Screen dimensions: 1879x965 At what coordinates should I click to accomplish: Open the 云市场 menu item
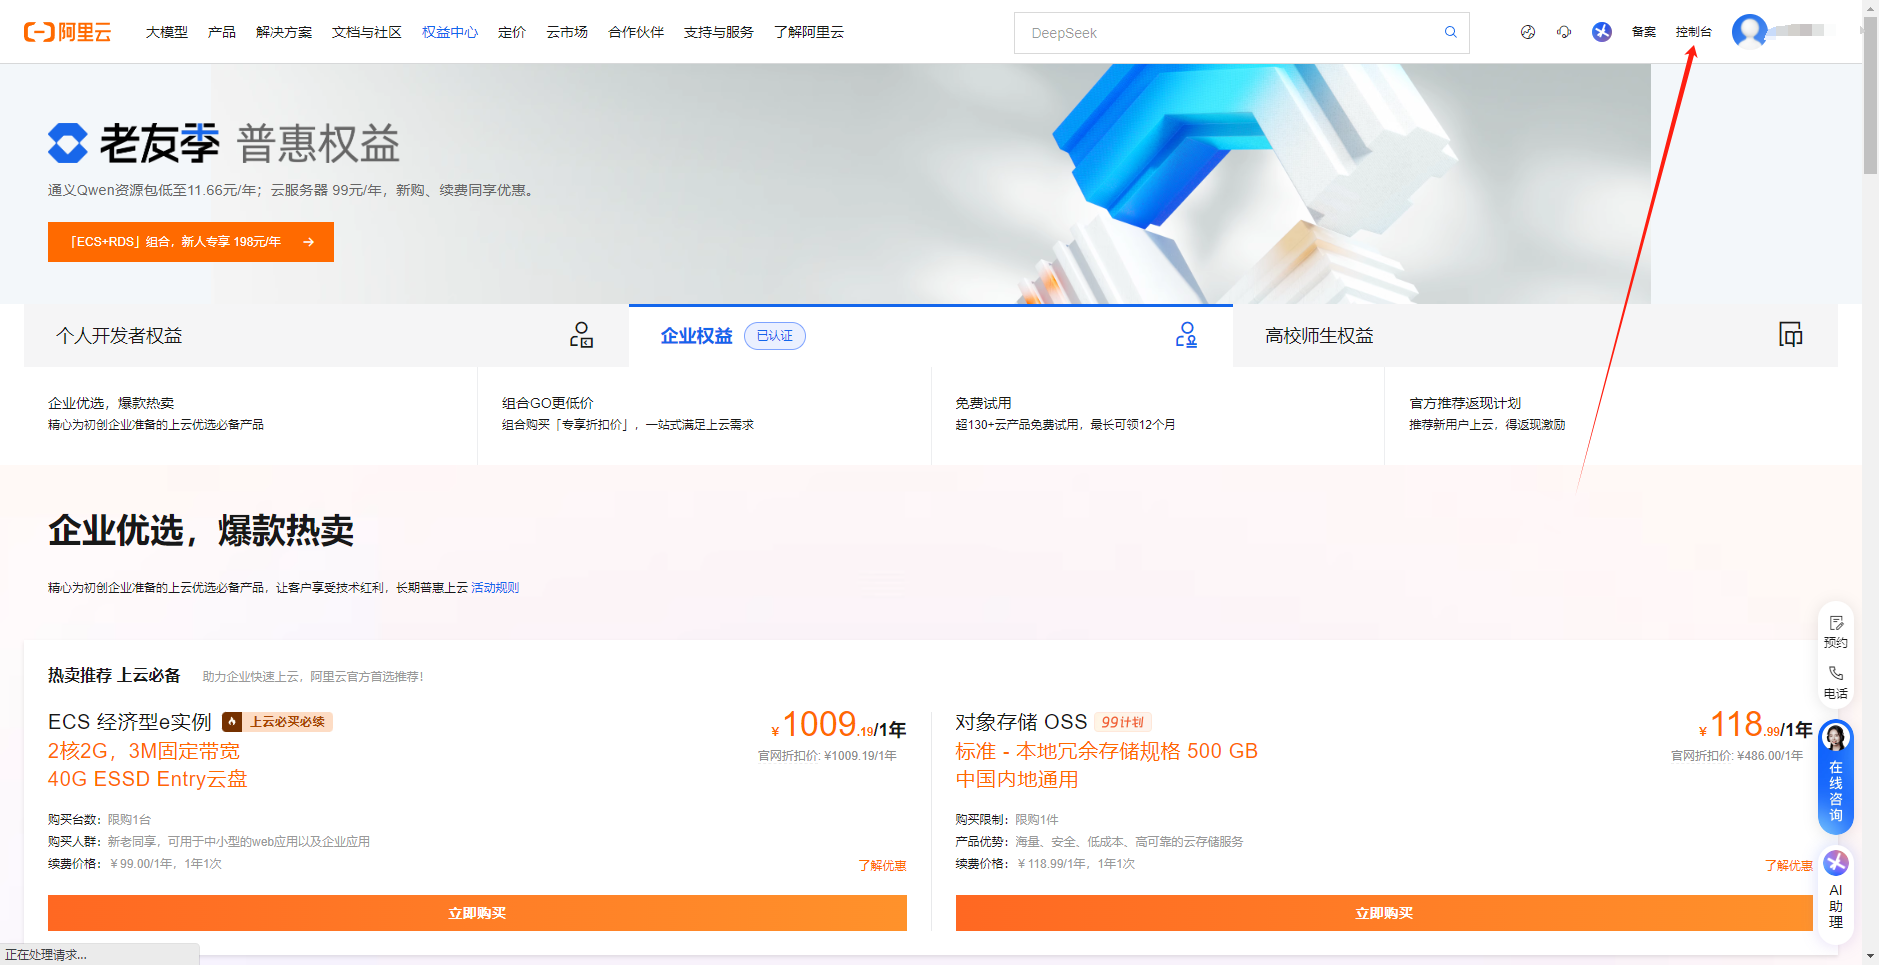(566, 32)
